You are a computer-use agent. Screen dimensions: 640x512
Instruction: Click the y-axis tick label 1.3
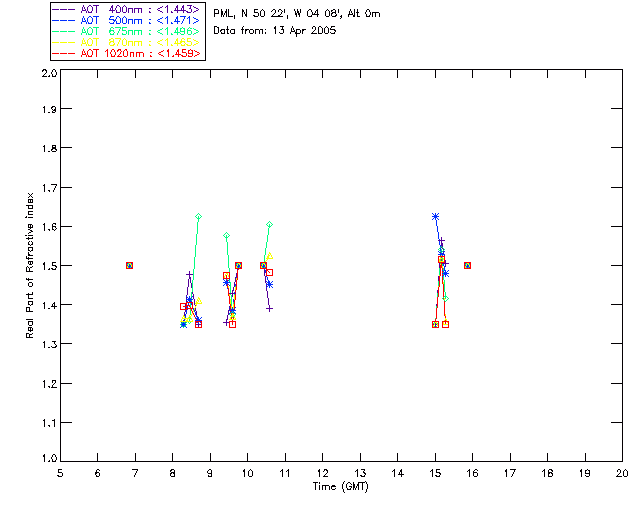point(49,344)
